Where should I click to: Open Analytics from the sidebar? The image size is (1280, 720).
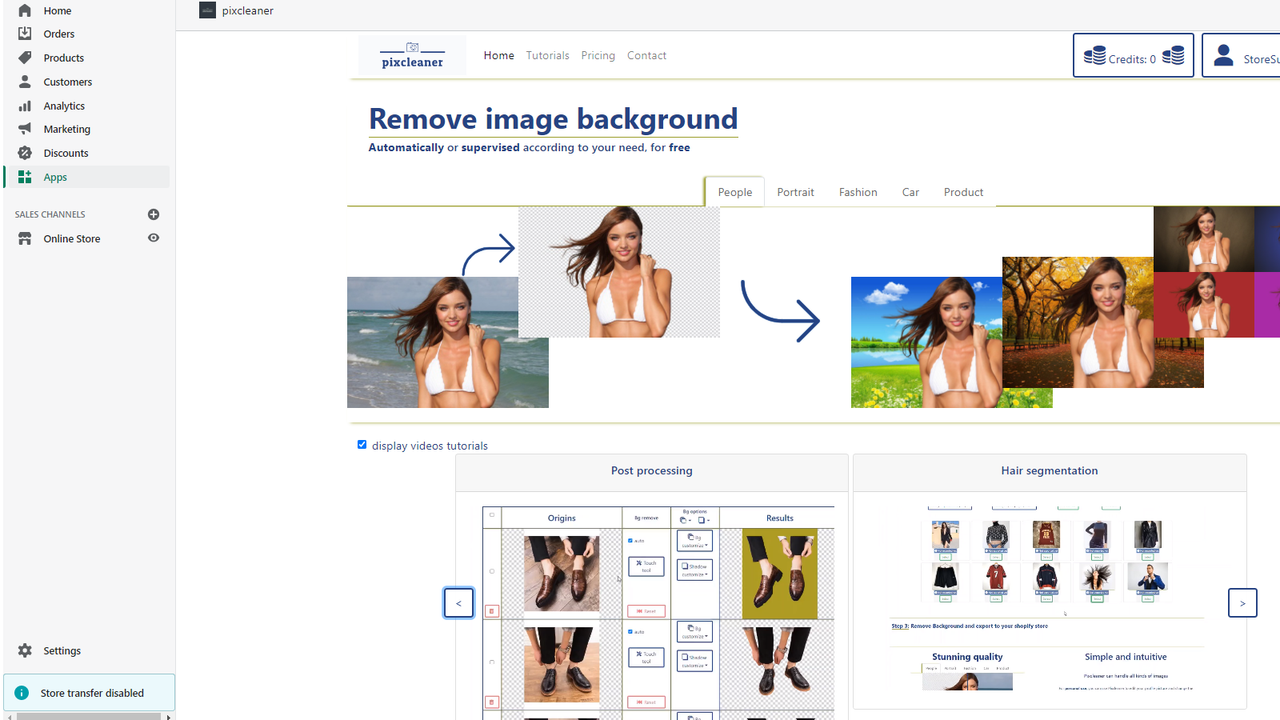point(62,105)
